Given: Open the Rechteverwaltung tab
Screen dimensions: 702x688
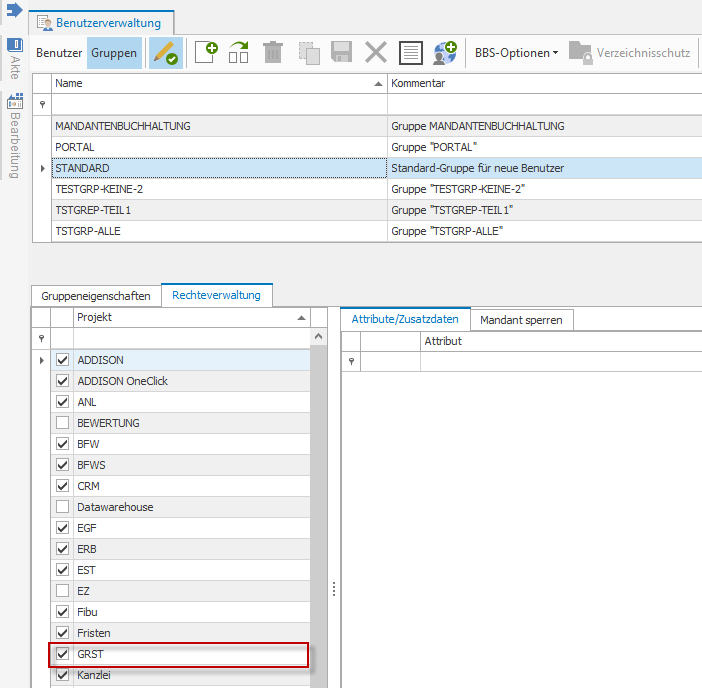Looking at the screenshot, I should [x=217, y=295].
